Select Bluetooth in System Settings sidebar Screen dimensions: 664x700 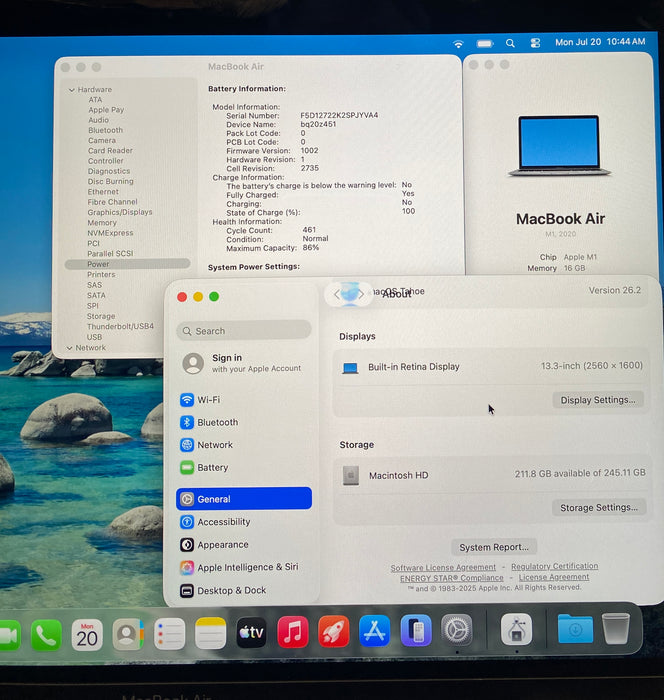[x=244, y=422]
